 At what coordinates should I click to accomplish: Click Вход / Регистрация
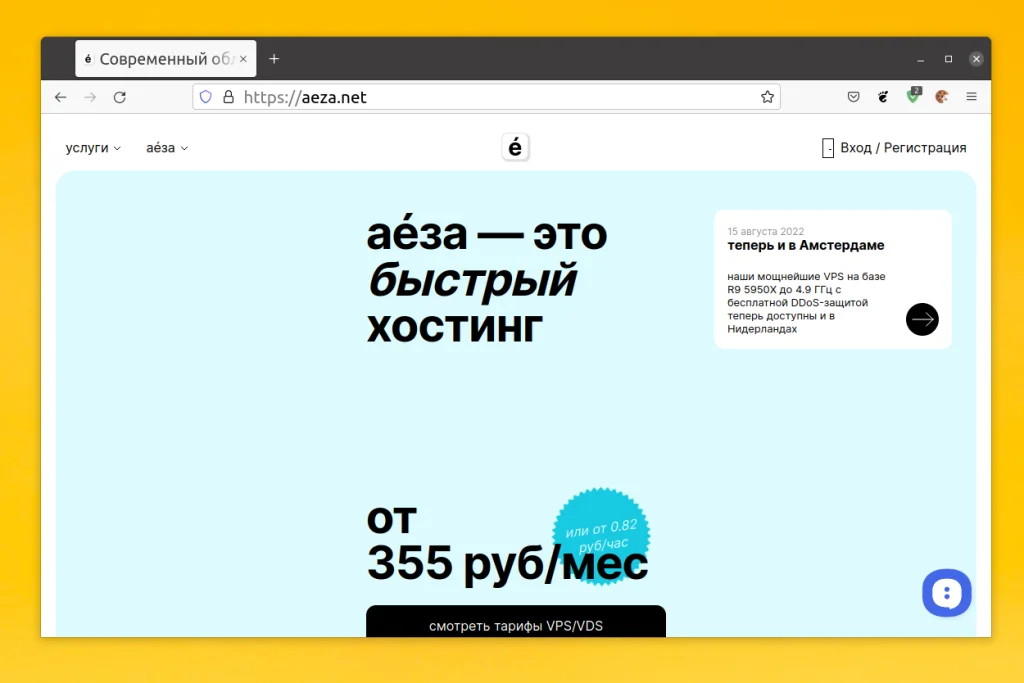point(901,147)
